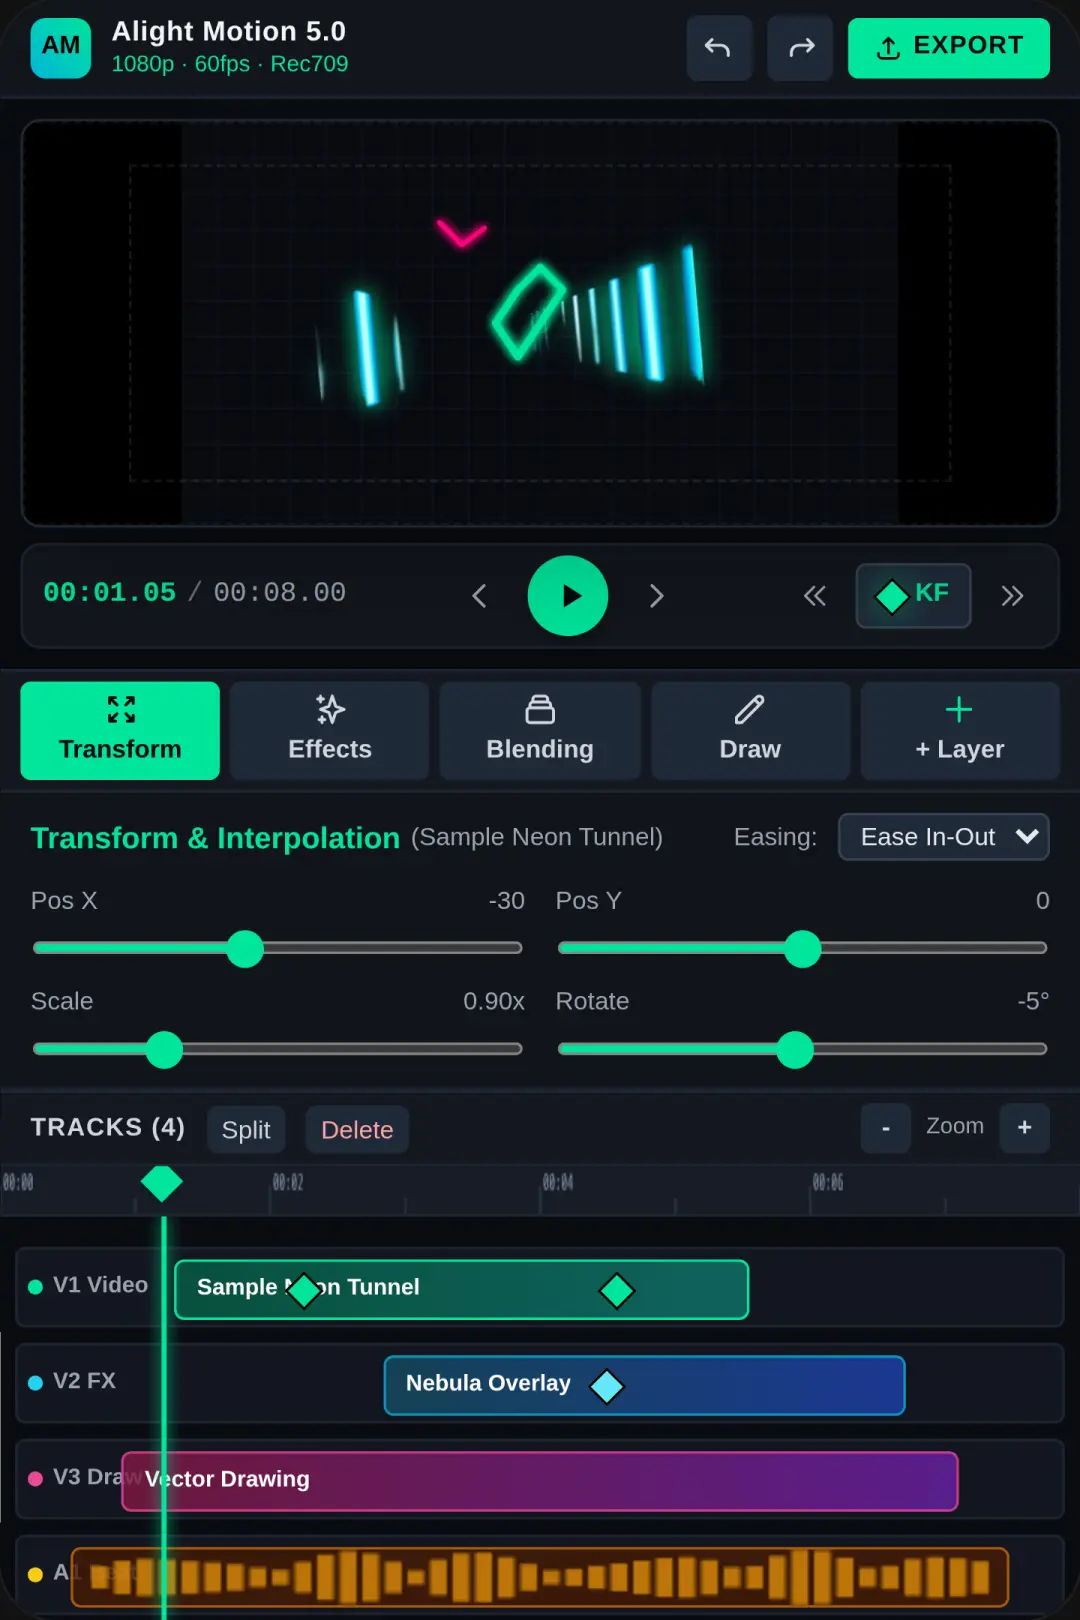This screenshot has width=1080, height=1620.
Task: Export the project
Action: tap(949, 47)
